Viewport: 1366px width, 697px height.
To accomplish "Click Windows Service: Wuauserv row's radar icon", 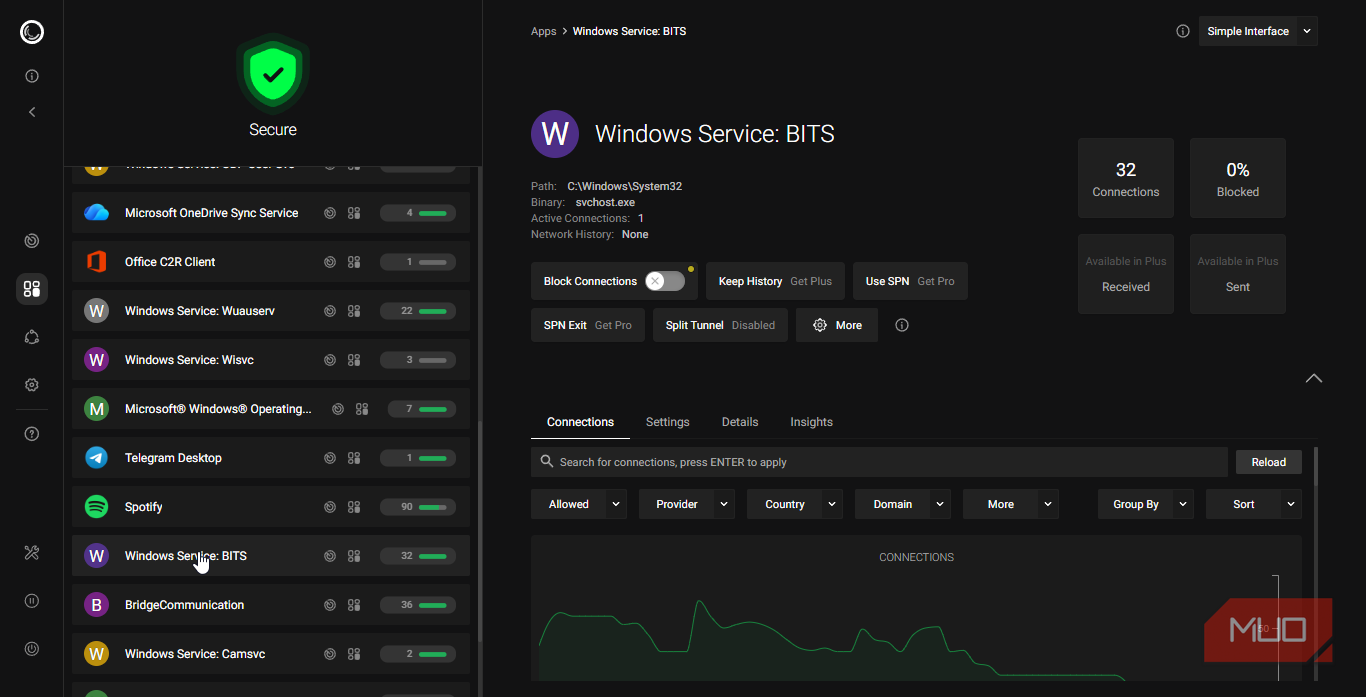I will (x=330, y=311).
